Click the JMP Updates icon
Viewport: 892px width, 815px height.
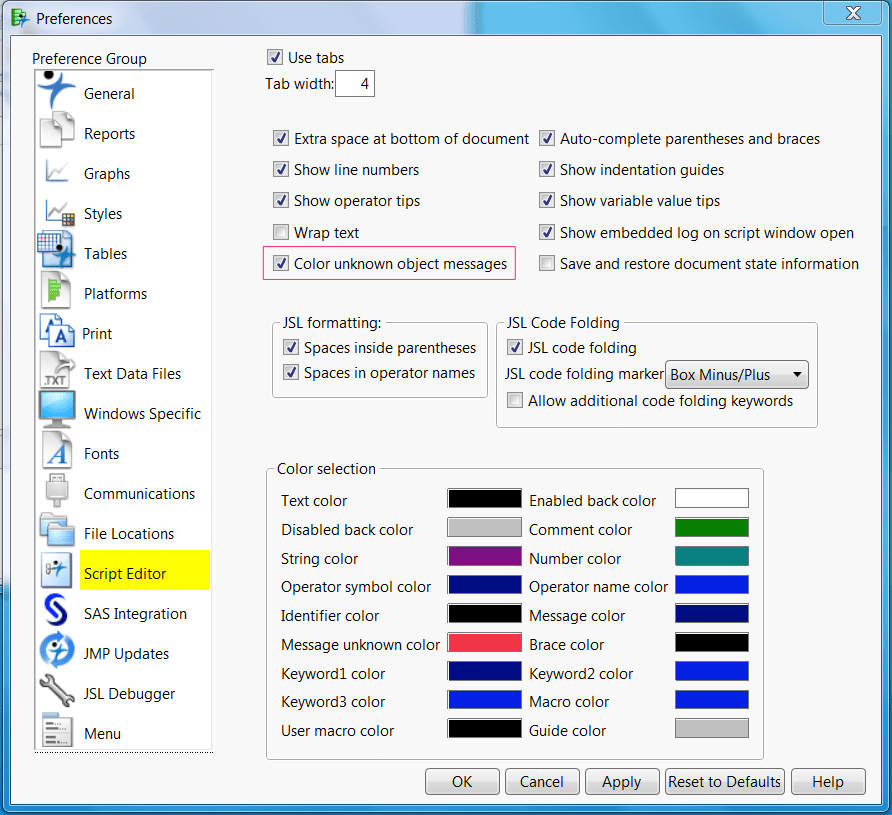[x=56, y=651]
